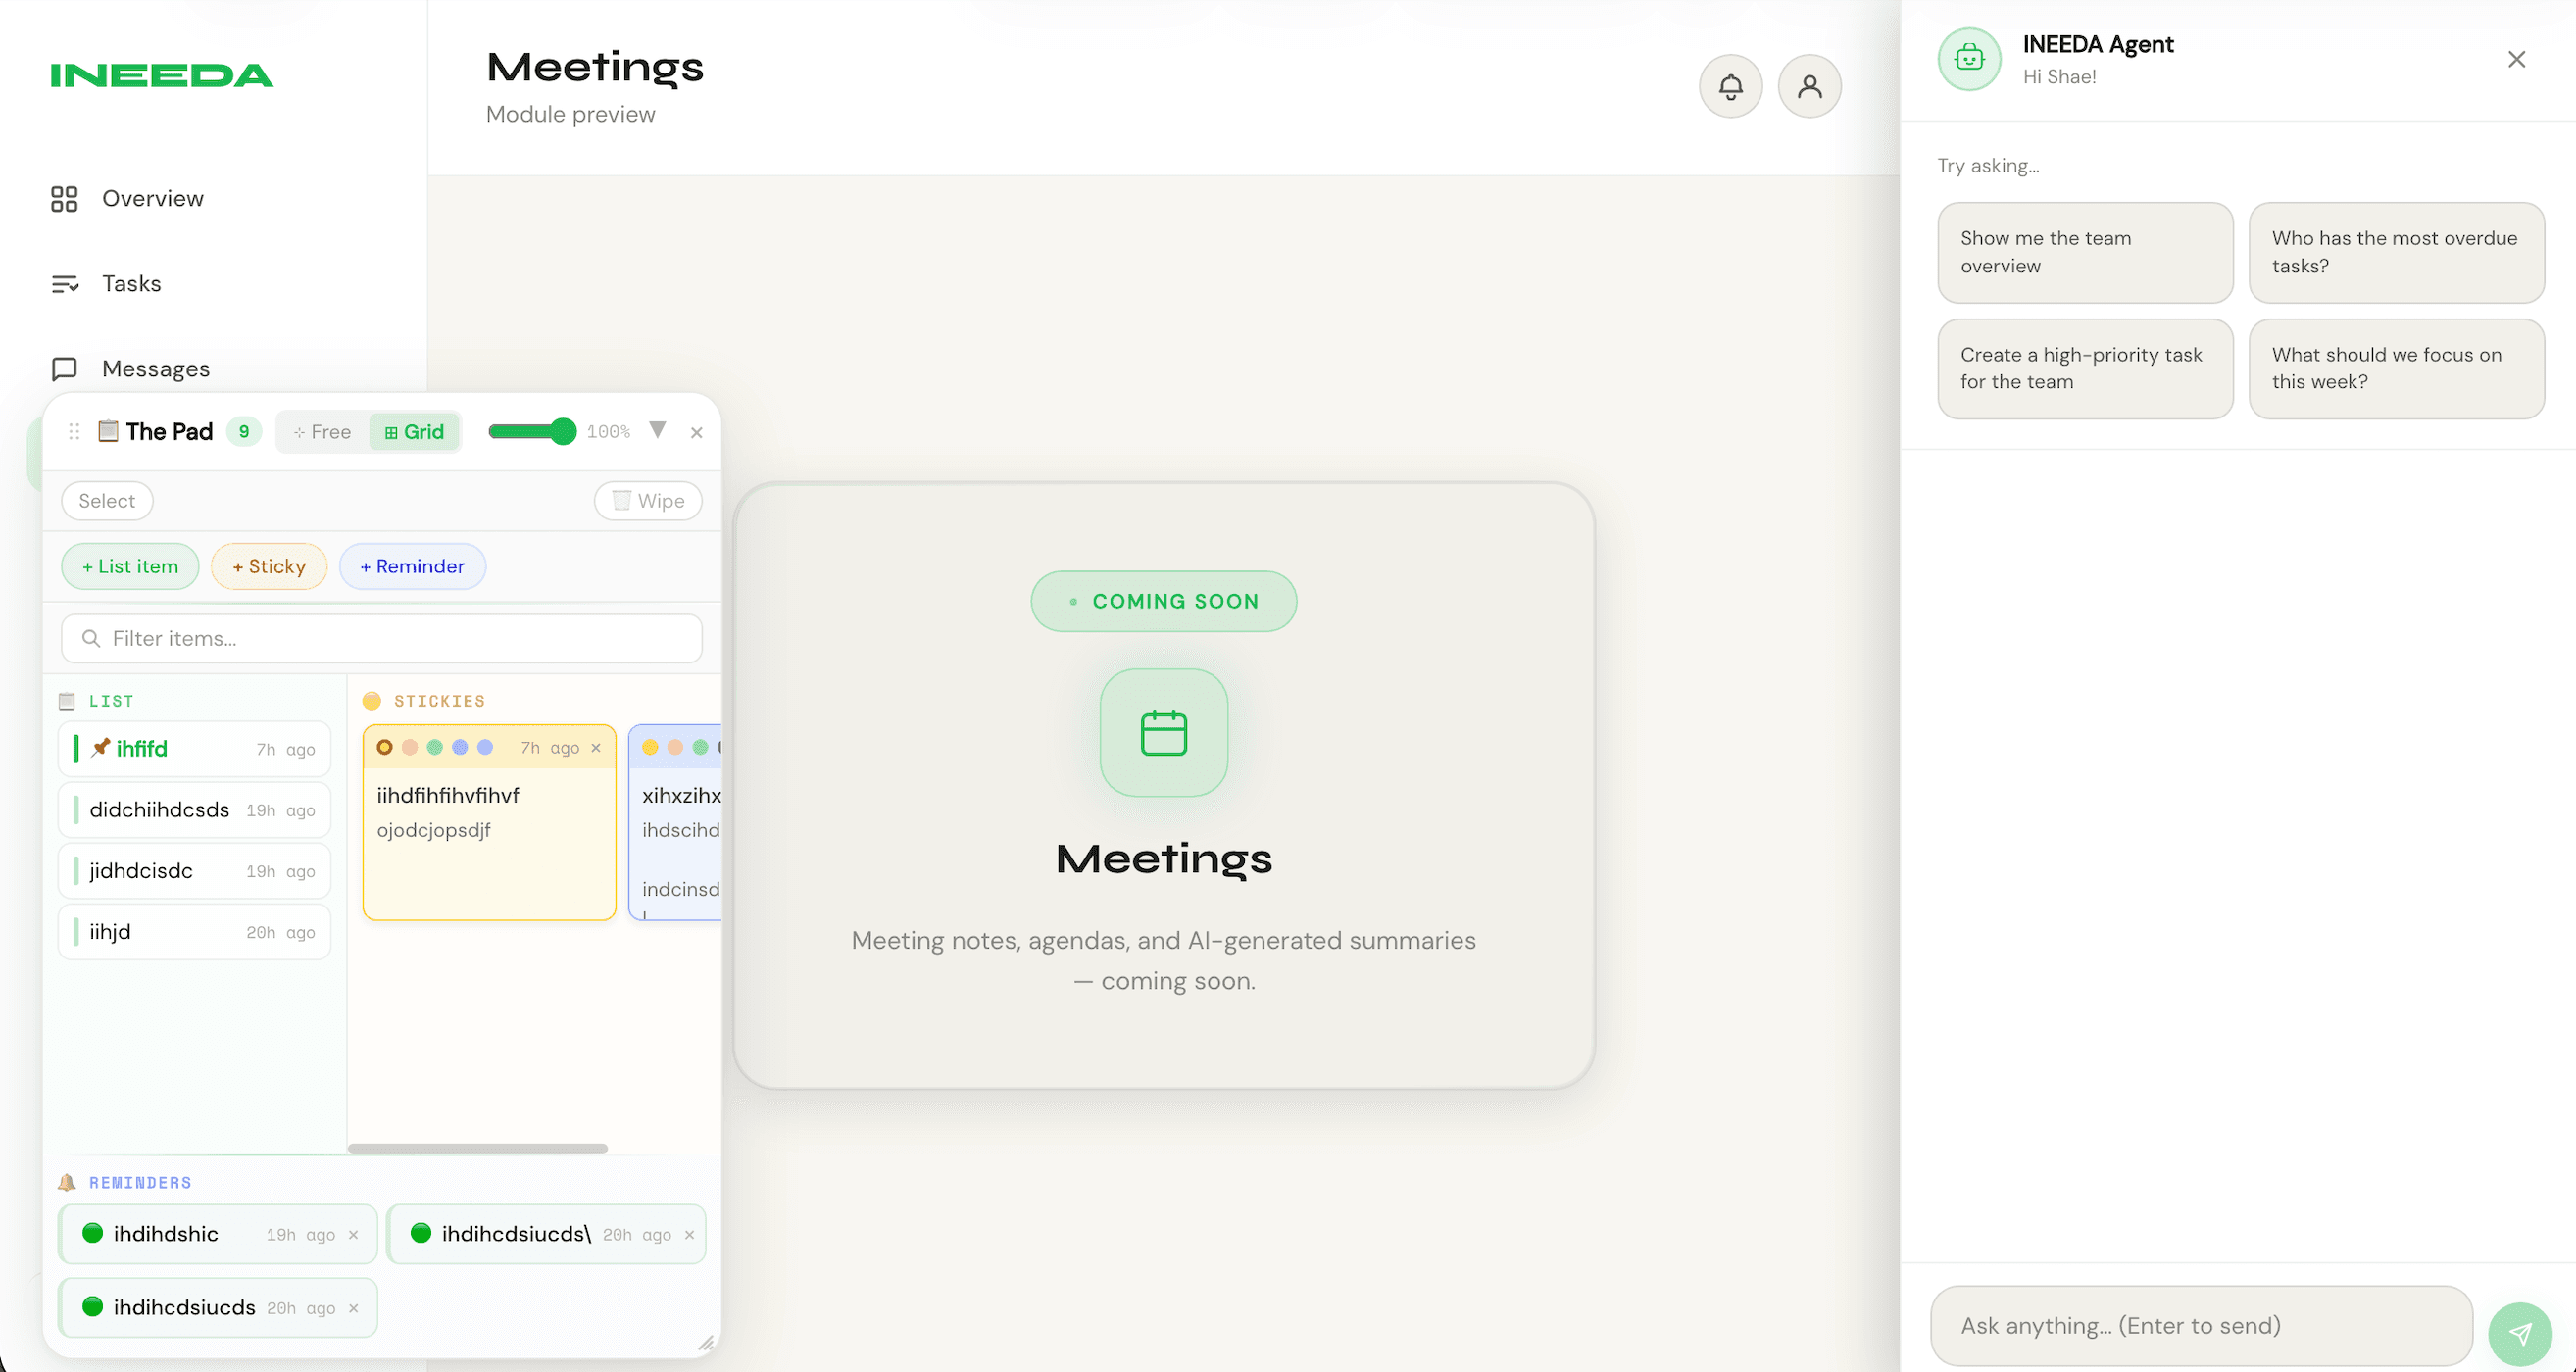Delete the iihdfihfihvfihvf sticky note
The width and height of the screenshot is (2576, 1372).
point(596,748)
